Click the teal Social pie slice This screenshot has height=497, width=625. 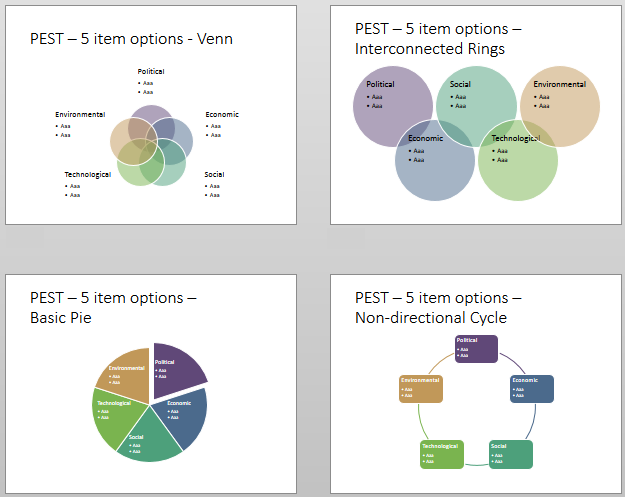click(148, 442)
